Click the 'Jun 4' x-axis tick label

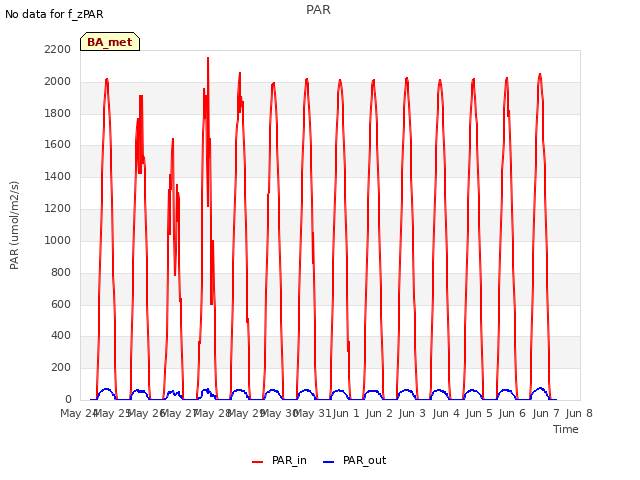(446, 413)
